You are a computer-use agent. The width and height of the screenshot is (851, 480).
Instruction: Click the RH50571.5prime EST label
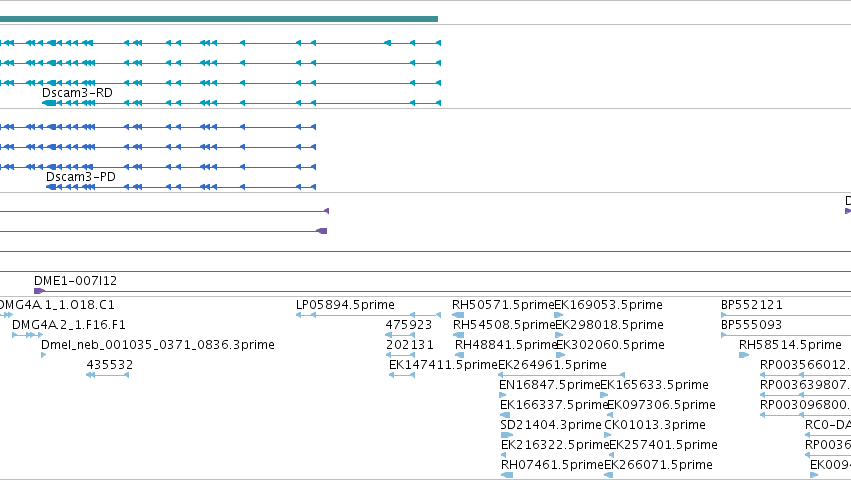coord(503,305)
